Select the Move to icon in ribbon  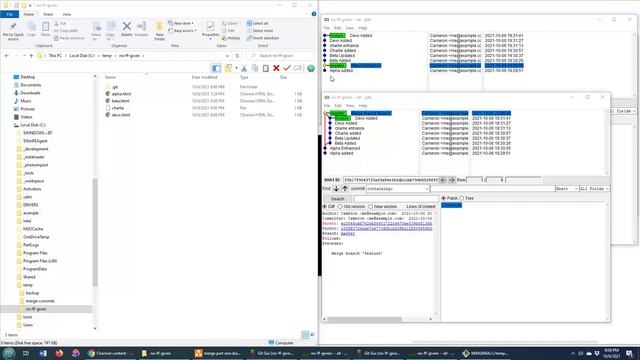(x=96, y=31)
